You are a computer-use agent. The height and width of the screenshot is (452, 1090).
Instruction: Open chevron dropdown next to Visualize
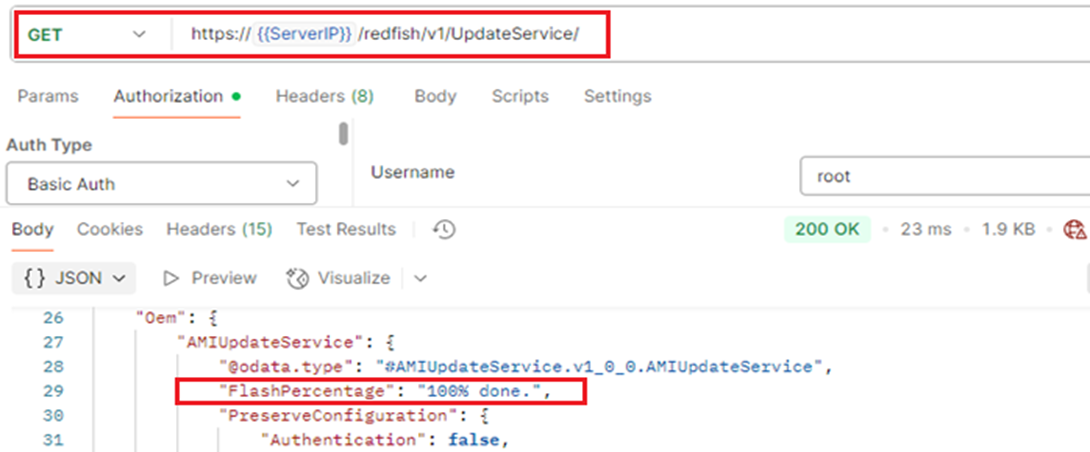click(x=420, y=278)
